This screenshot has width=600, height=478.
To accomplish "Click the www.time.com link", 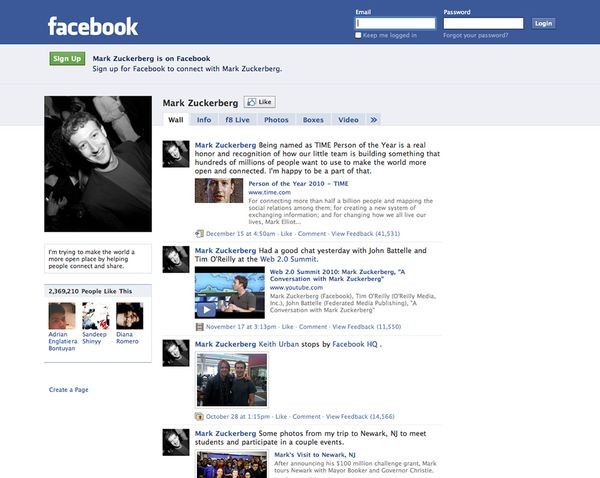I will click(x=269, y=192).
